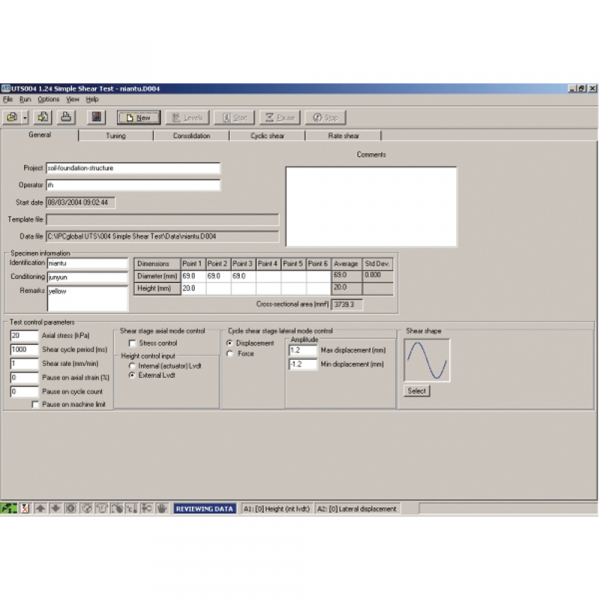Click the green icon at status bar's left end
600x600 pixels.
pos(9,508)
